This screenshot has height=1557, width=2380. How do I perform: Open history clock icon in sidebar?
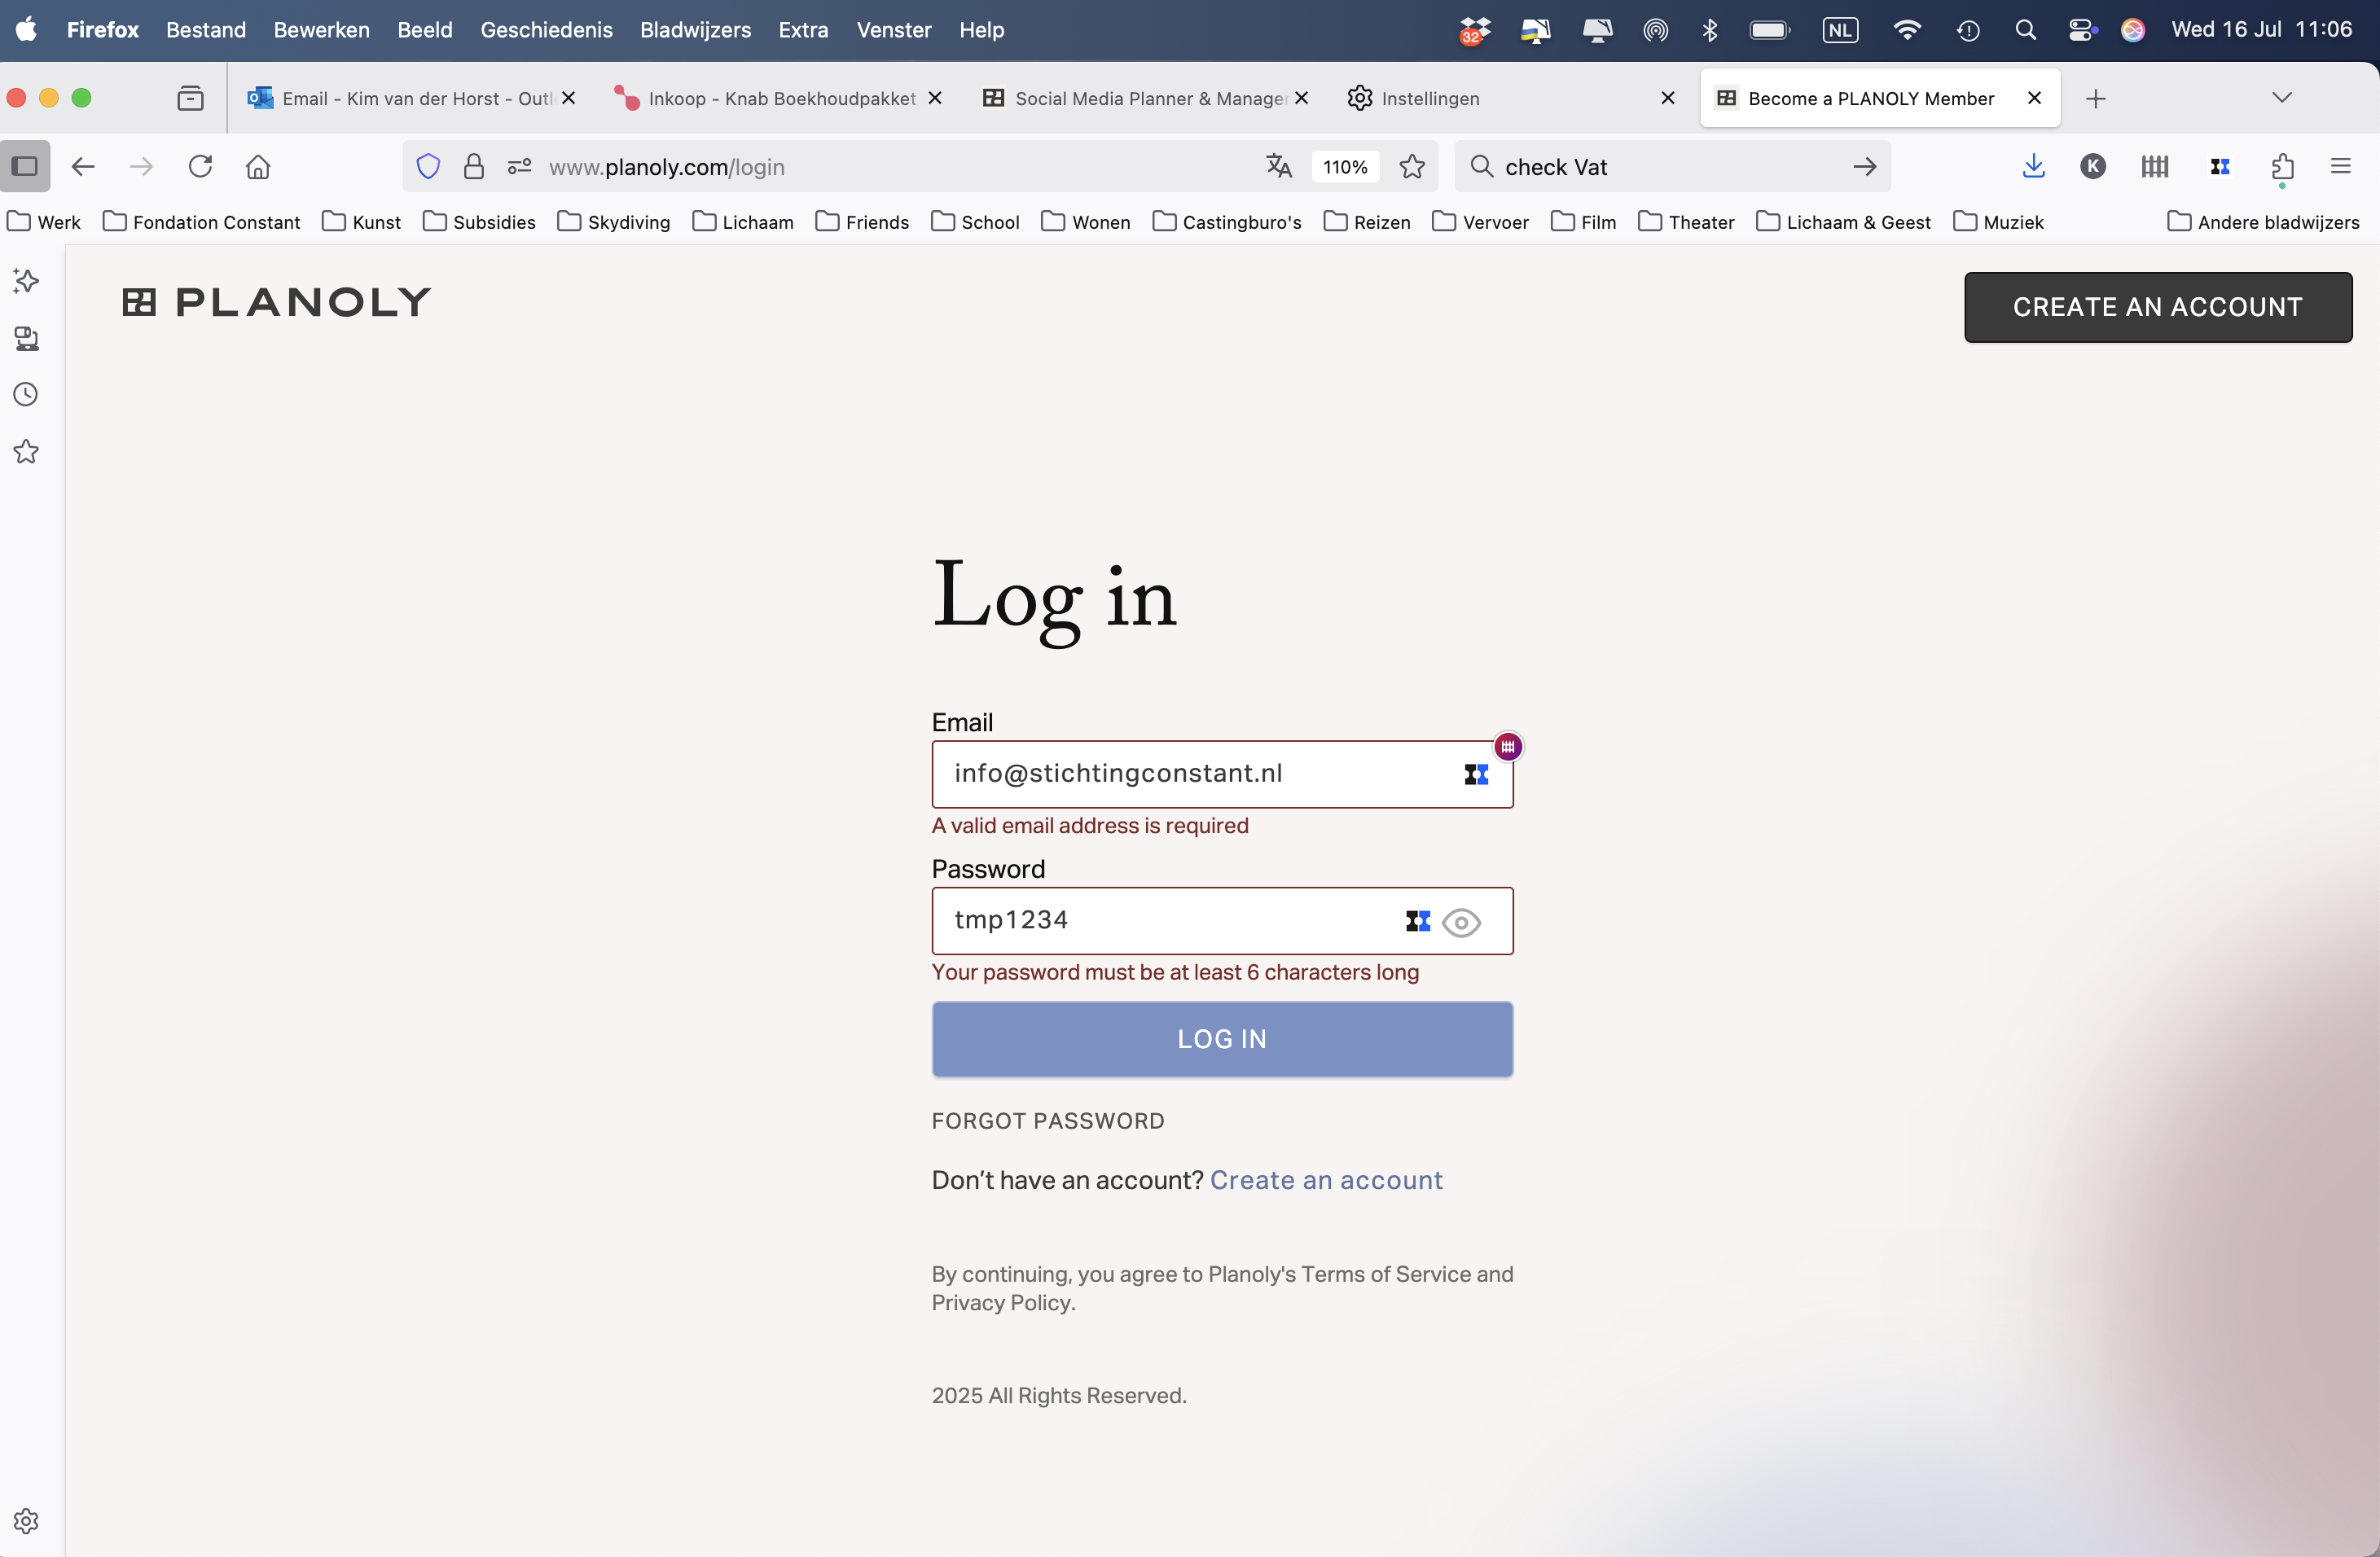26,394
